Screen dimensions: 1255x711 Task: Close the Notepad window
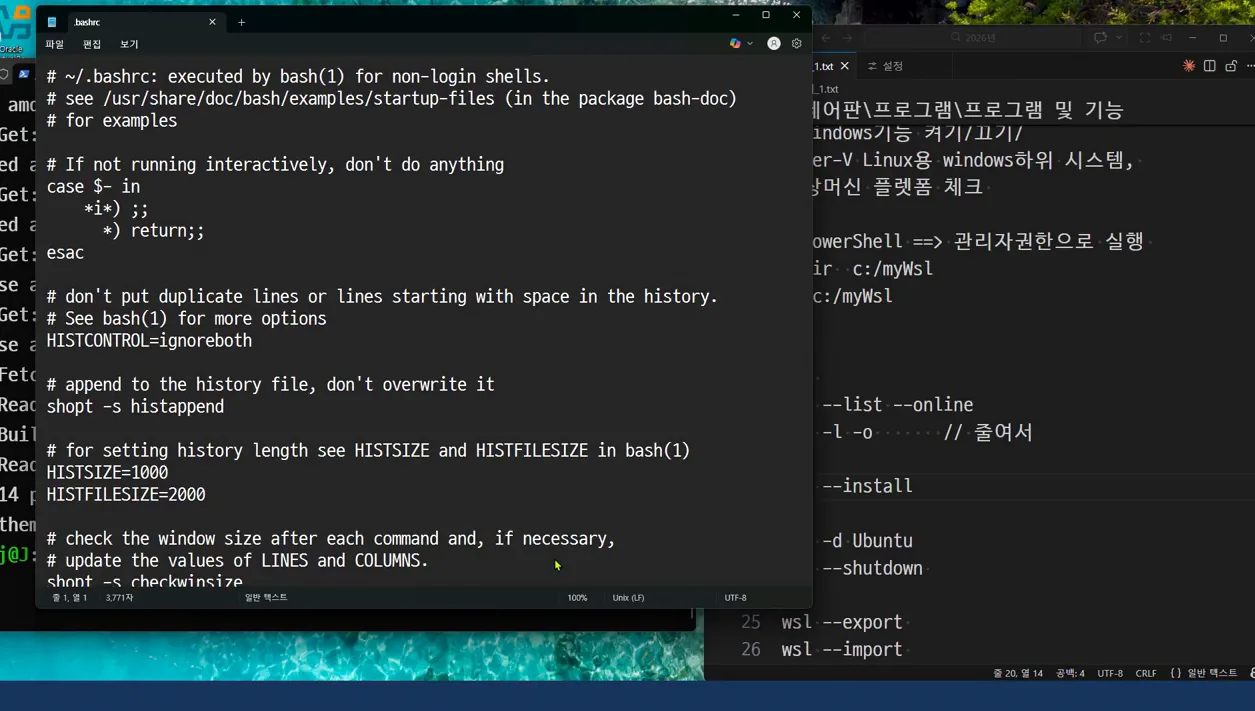(x=796, y=15)
